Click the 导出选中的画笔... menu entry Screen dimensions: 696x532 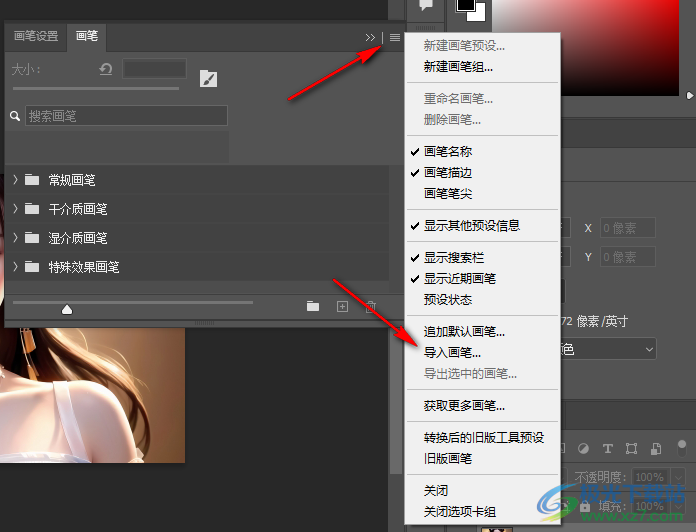[470, 374]
